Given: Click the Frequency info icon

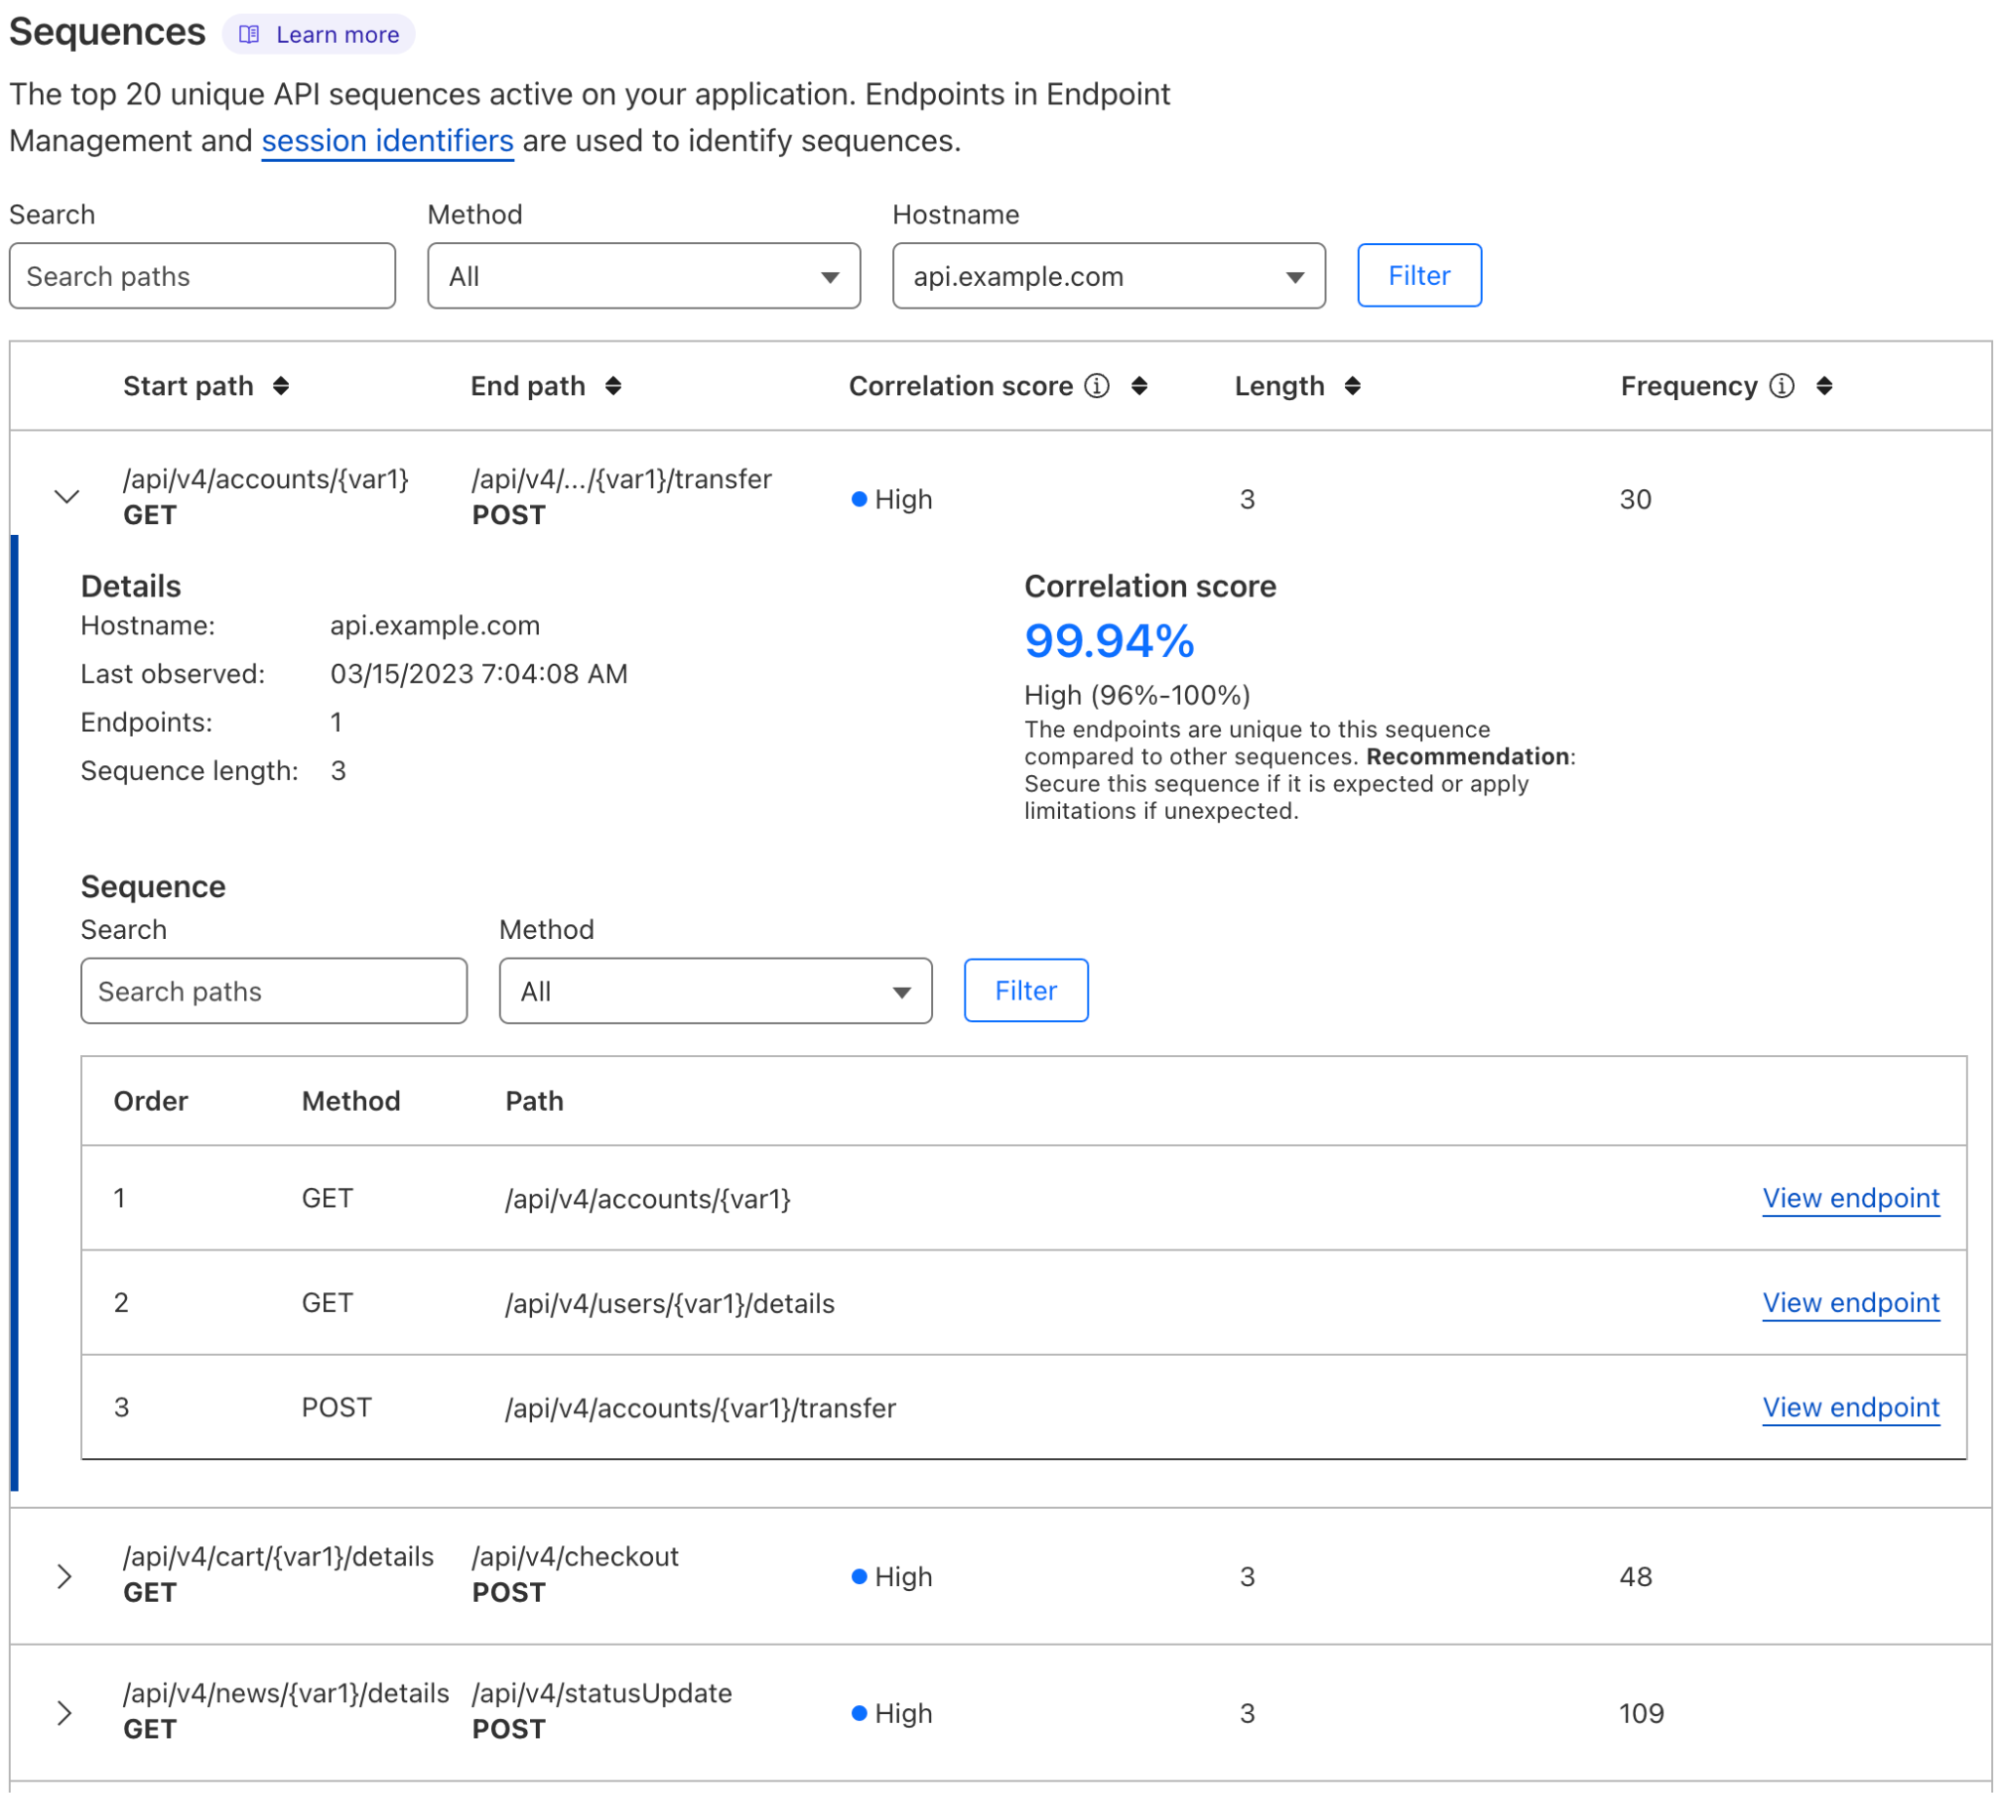Looking at the screenshot, I should [1781, 386].
